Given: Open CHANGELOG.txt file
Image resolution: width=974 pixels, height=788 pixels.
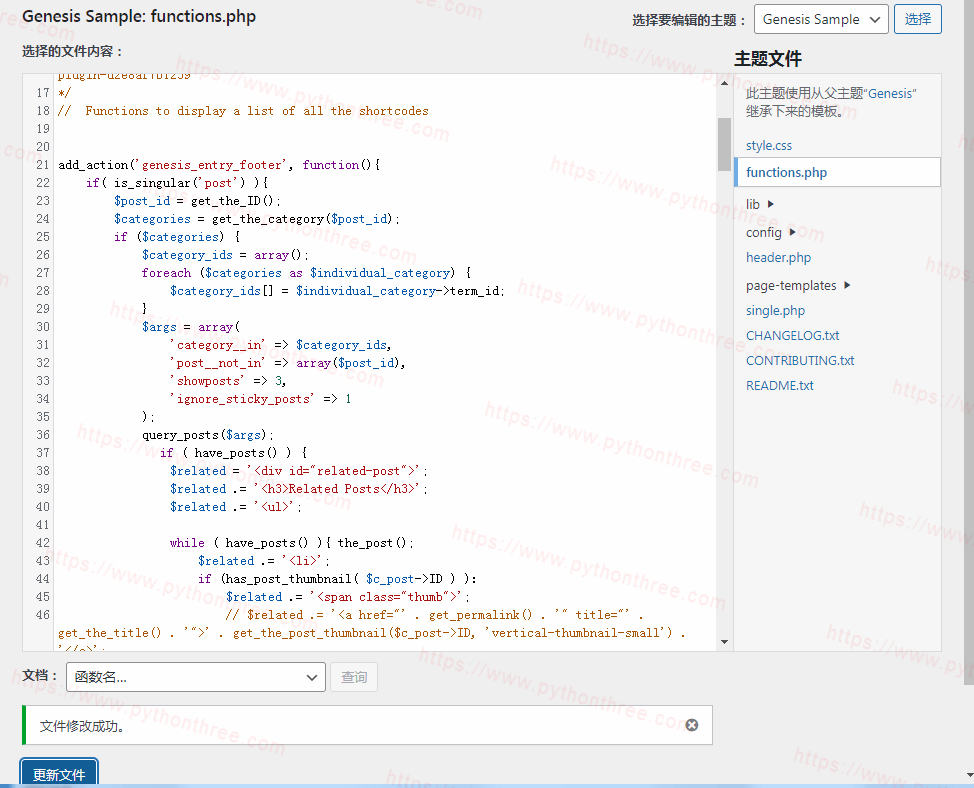Looking at the screenshot, I should pos(792,335).
